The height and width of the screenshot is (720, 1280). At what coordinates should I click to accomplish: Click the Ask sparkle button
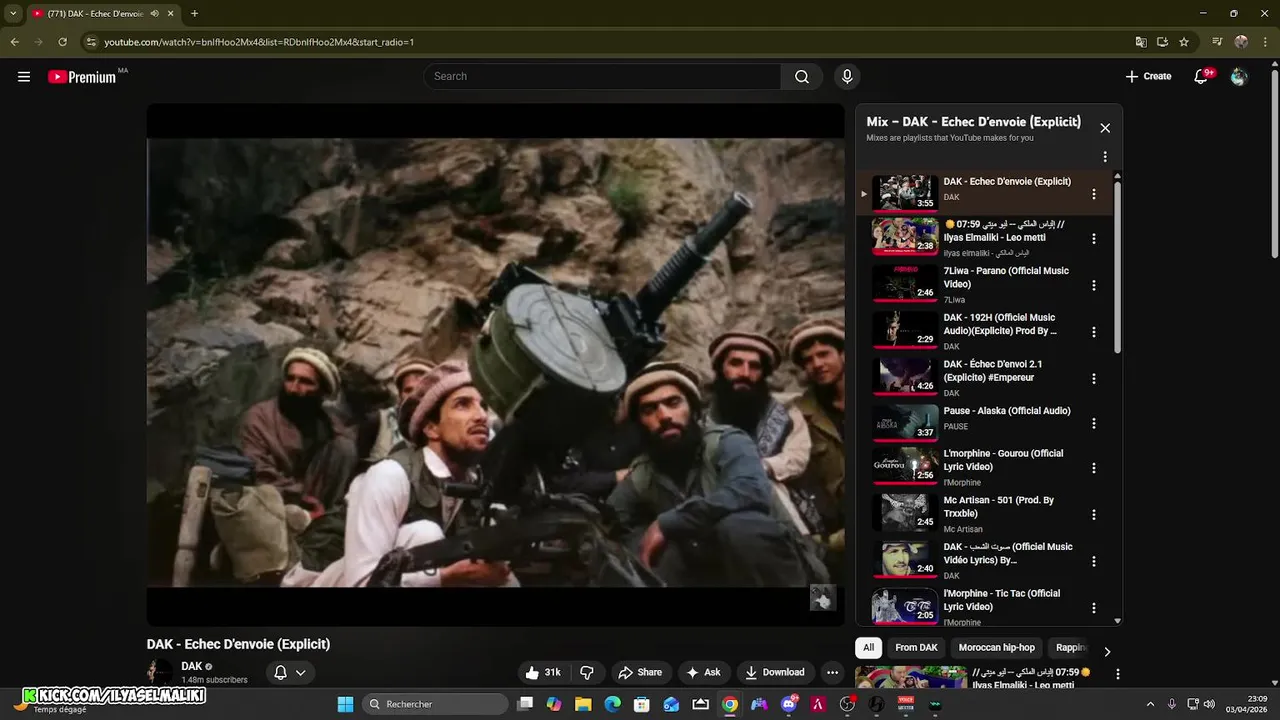pos(703,672)
